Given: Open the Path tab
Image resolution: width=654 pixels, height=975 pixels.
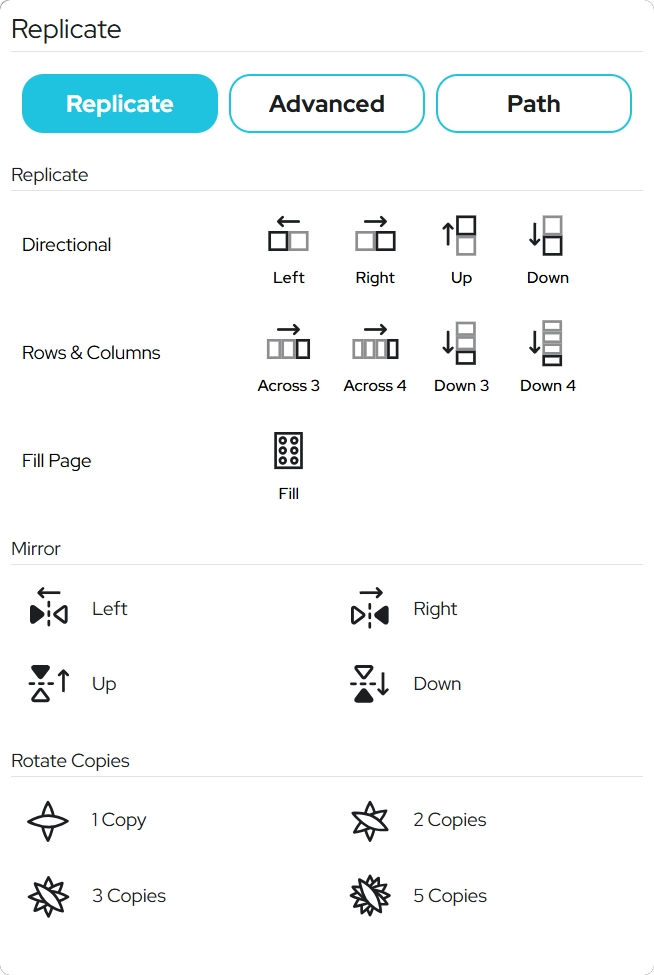Looking at the screenshot, I should 534,104.
